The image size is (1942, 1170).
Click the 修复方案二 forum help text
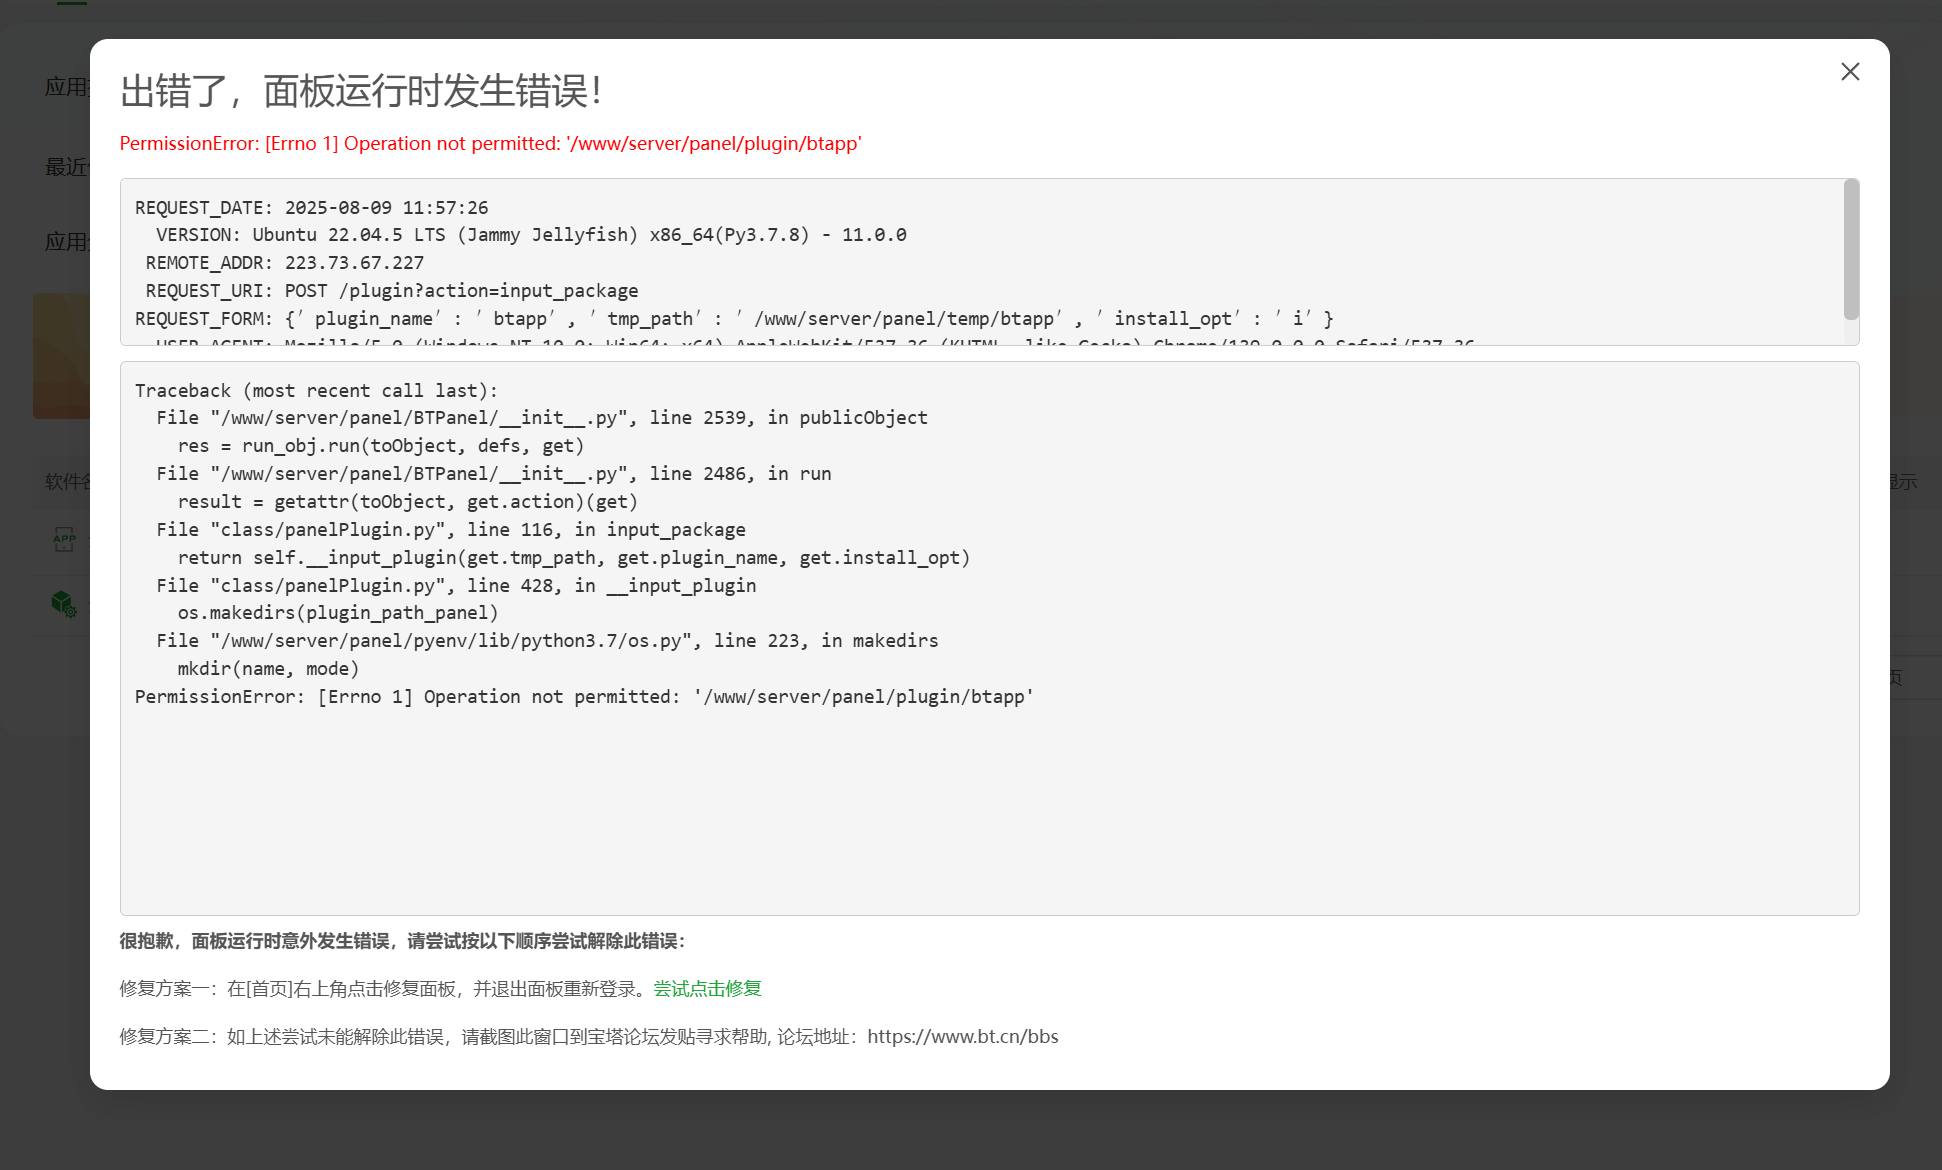[588, 1037]
